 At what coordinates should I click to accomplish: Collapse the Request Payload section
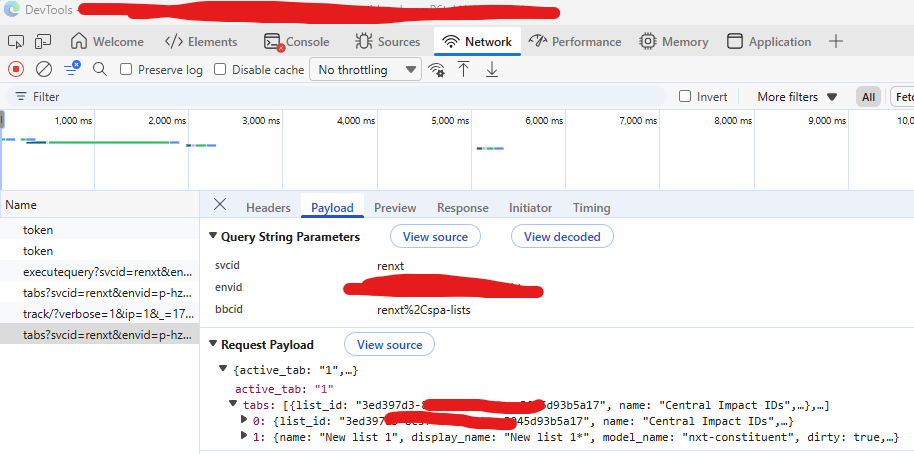point(213,344)
